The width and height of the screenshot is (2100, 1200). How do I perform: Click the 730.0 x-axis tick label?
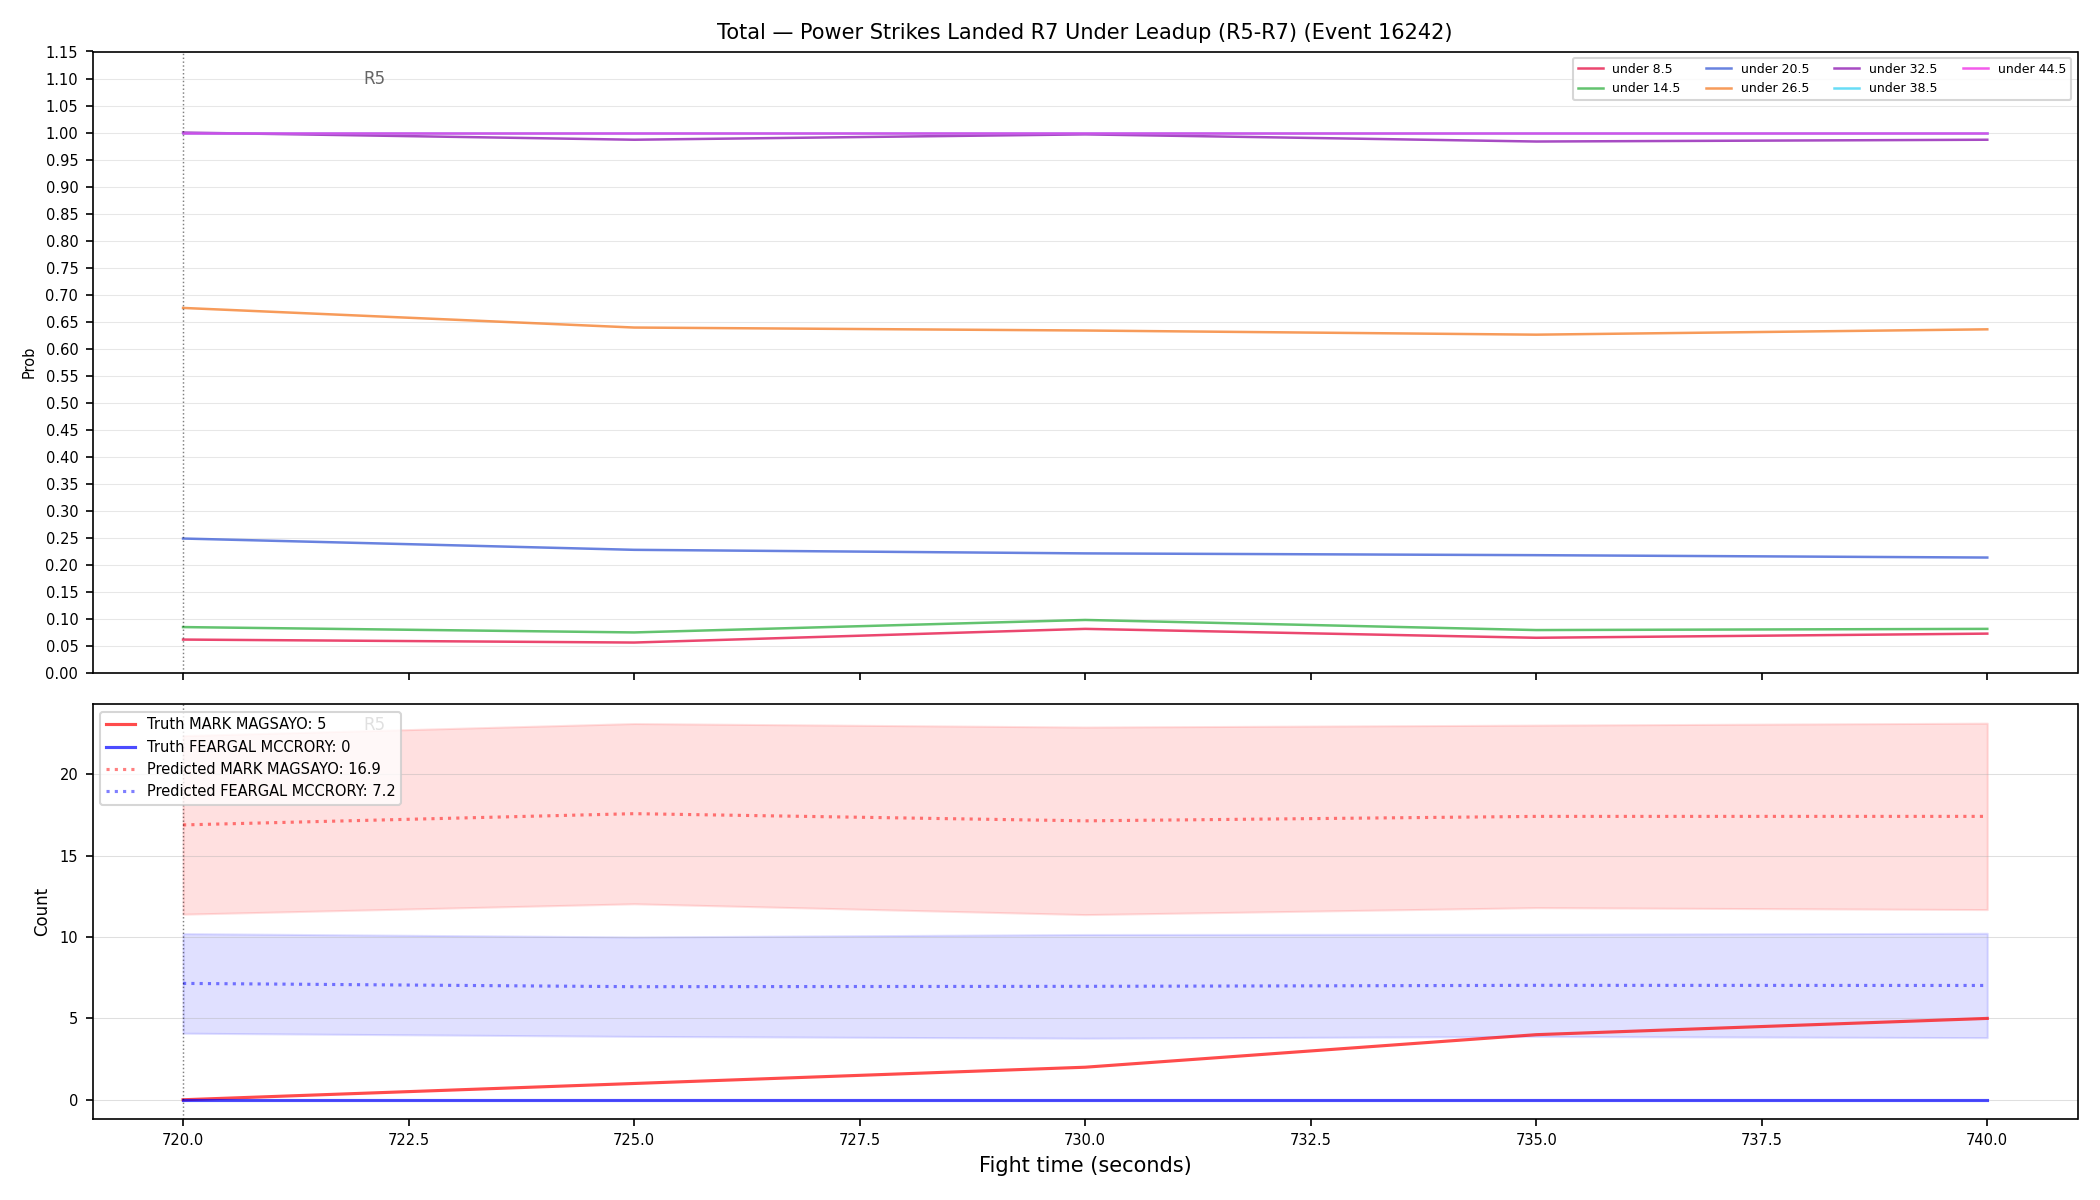click(1085, 1139)
